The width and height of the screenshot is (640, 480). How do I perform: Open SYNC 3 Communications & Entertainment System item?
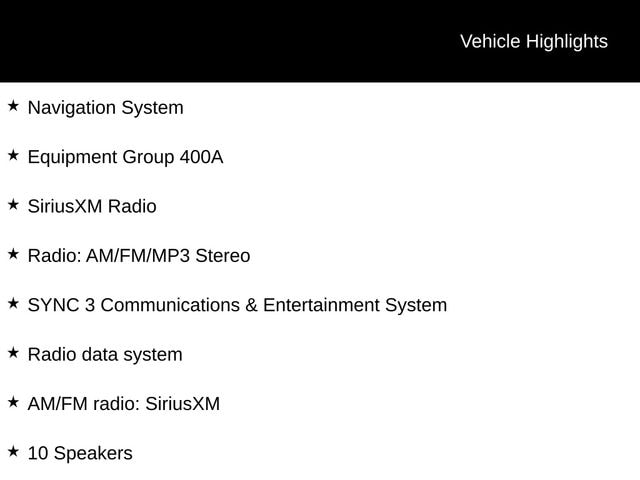coord(237,305)
